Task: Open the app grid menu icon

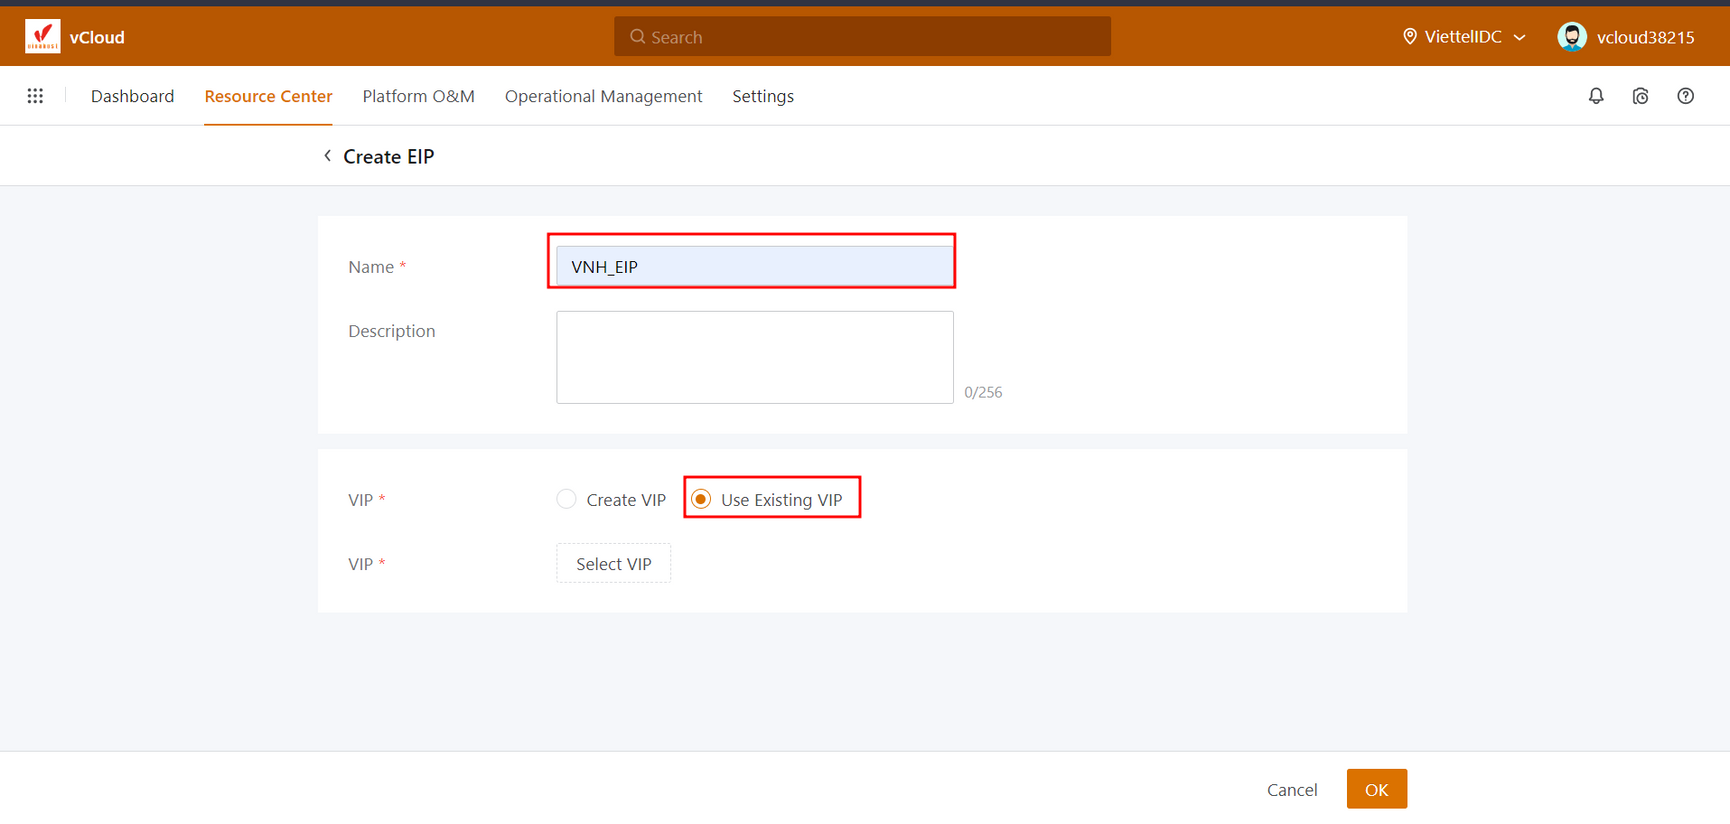Action: point(35,96)
